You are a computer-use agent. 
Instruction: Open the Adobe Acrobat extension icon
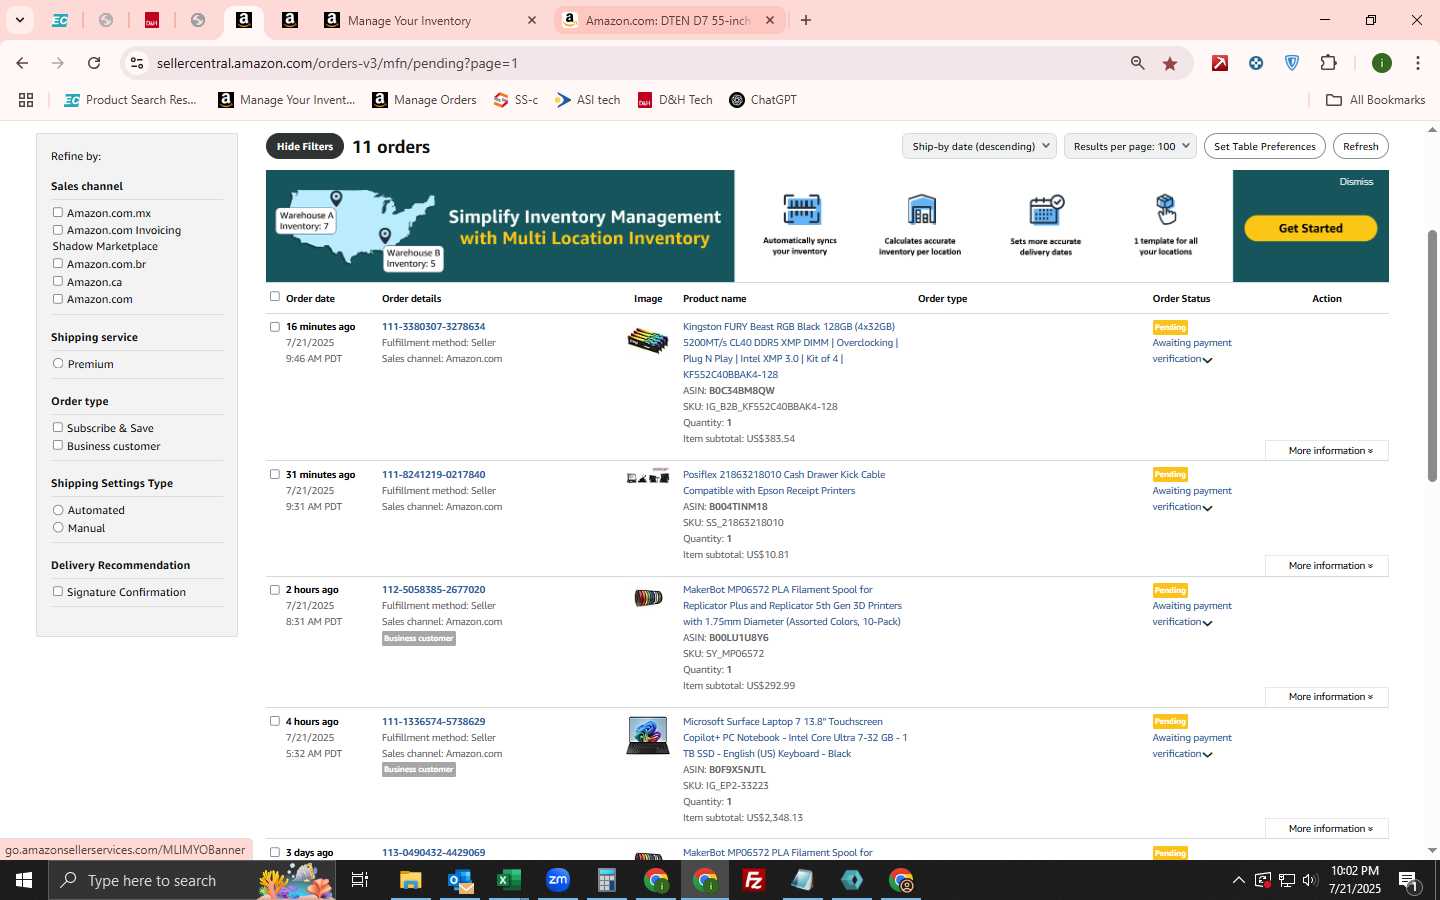[x=1220, y=63]
